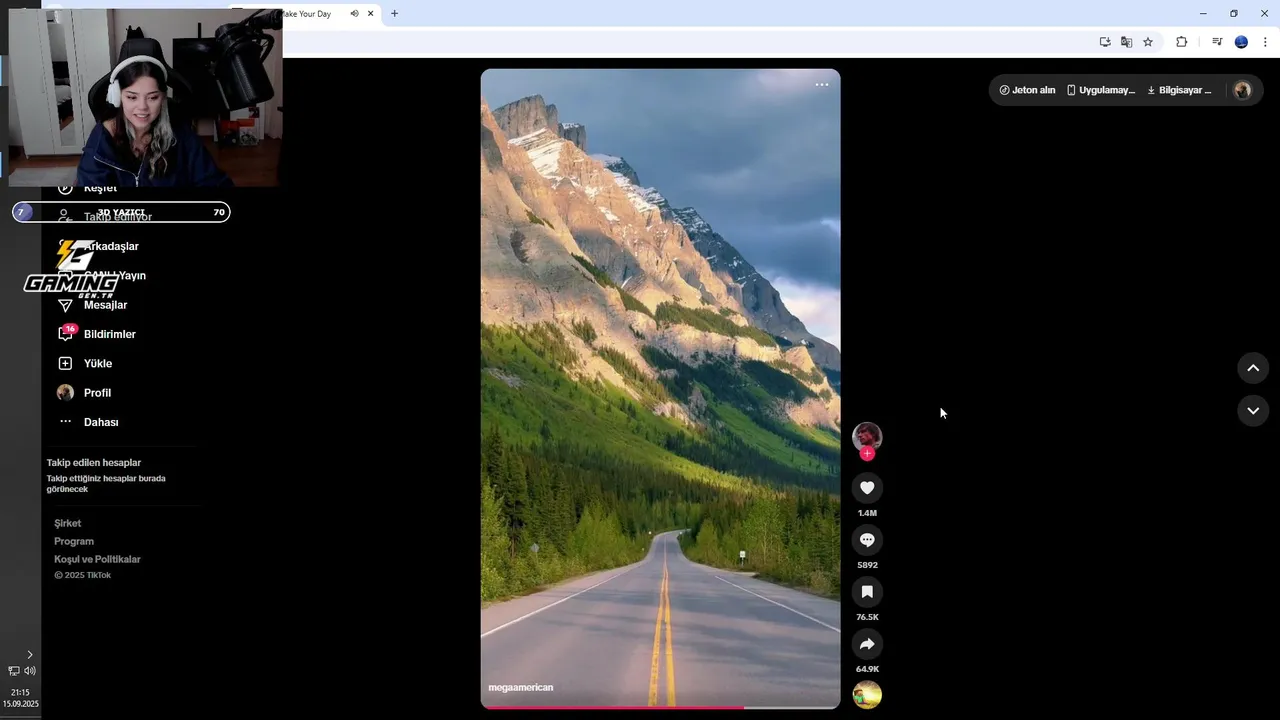Click the 1.4M likes count
Screen dimensions: 1280x720
coord(867,513)
